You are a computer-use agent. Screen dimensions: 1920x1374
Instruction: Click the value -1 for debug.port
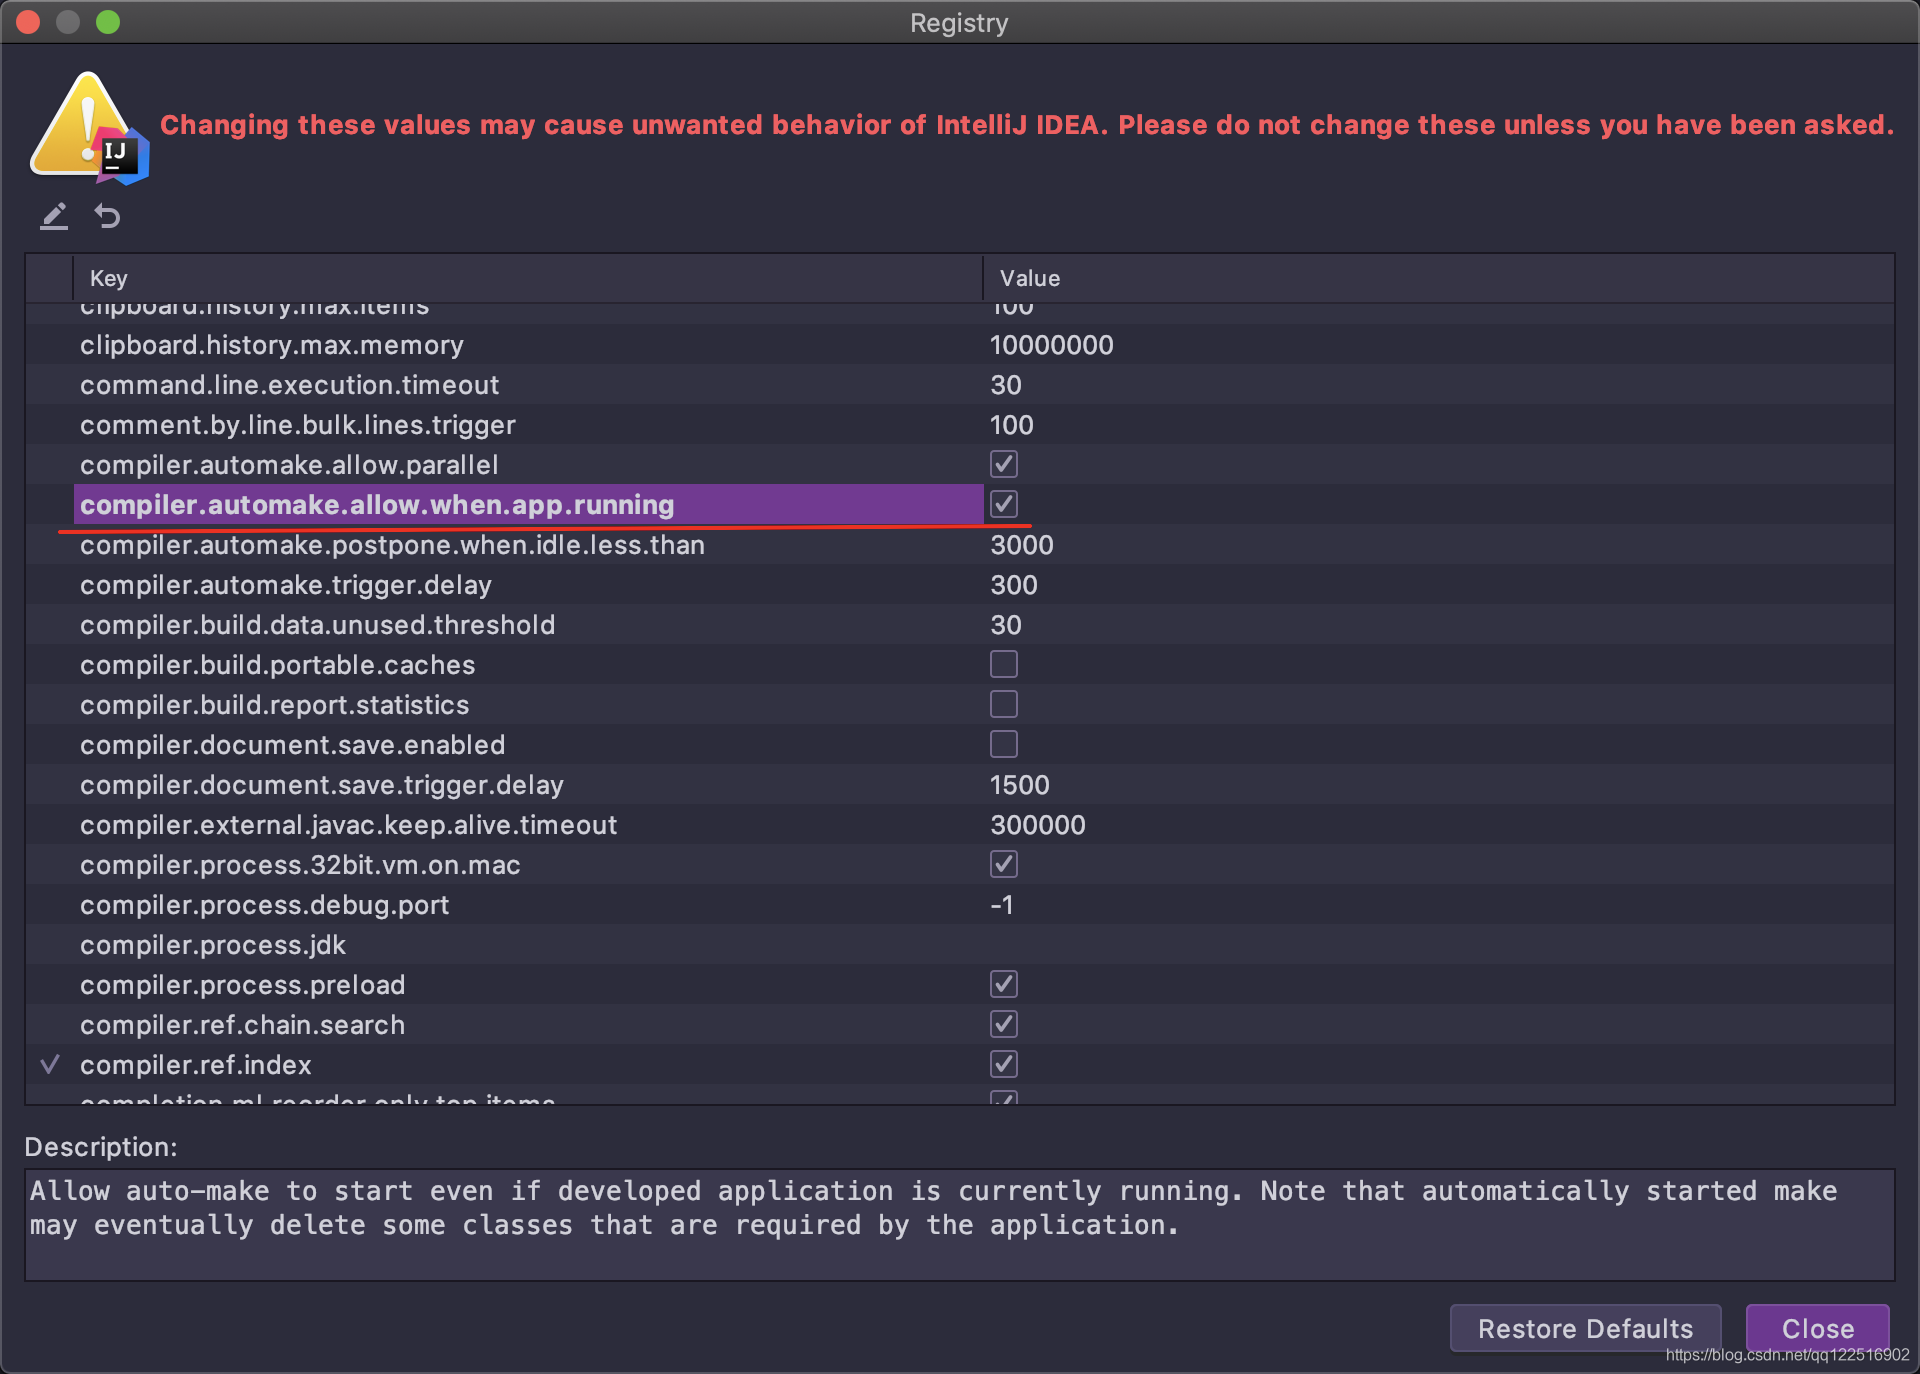1001,905
